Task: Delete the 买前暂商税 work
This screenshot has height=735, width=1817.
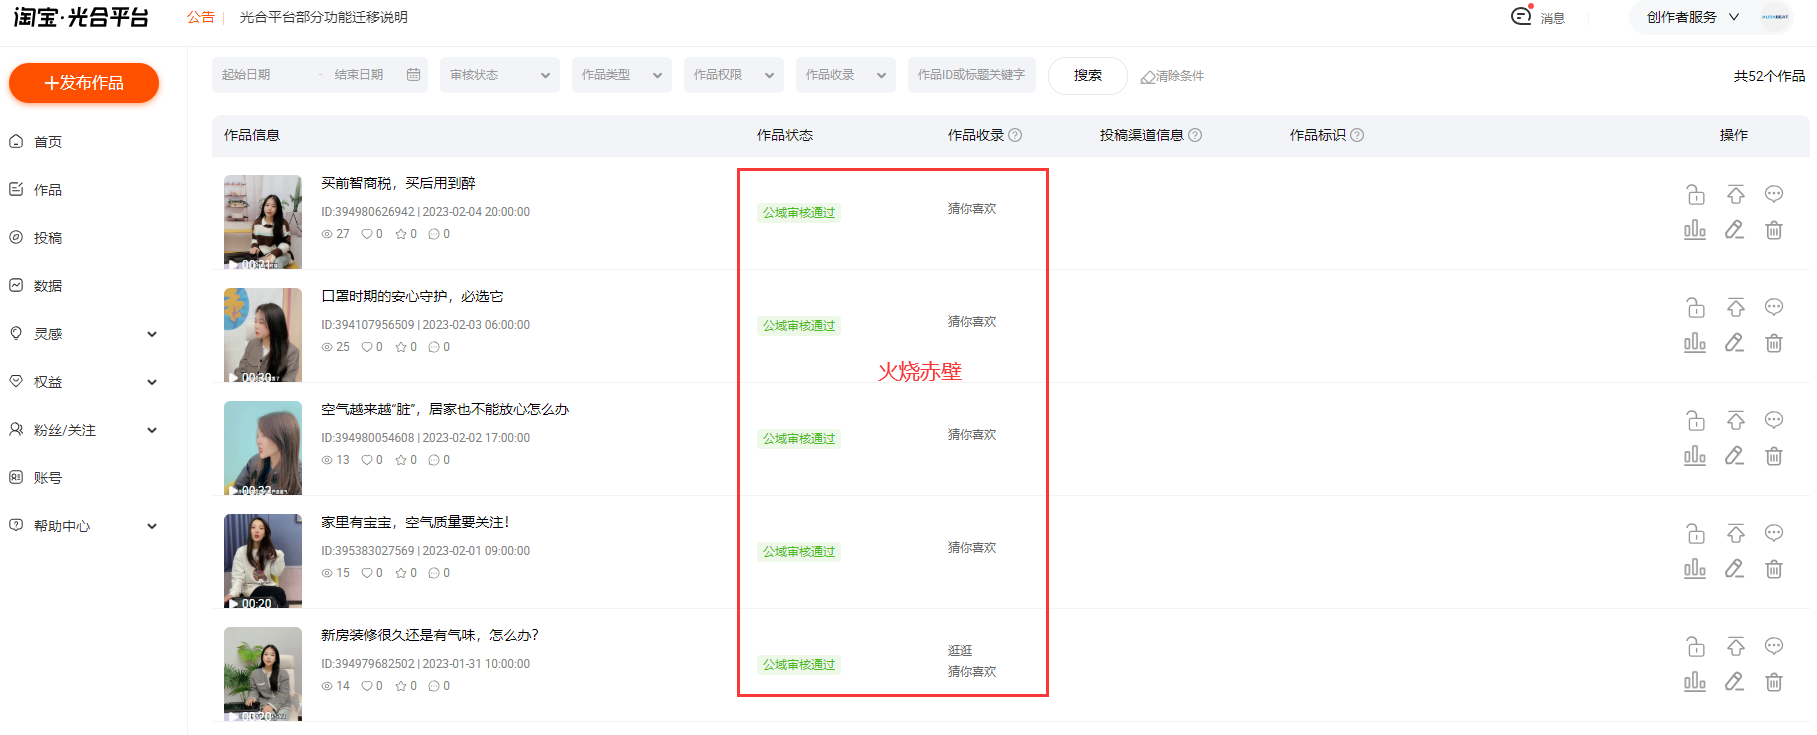Action: point(1774,230)
